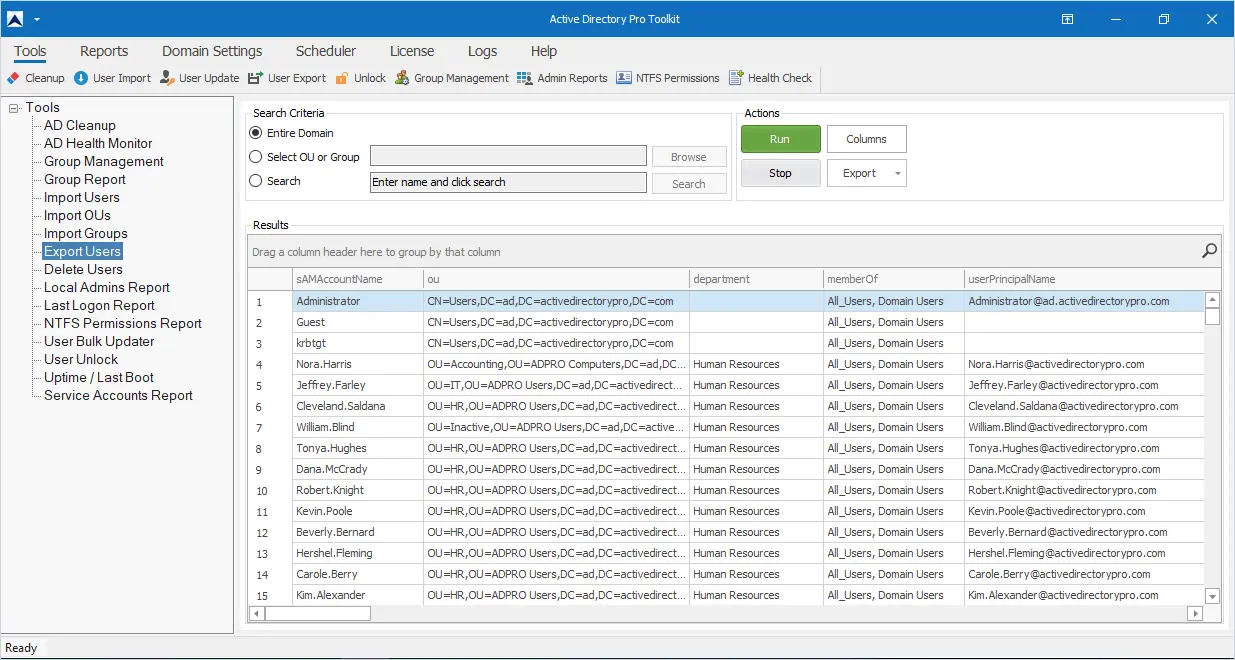Click the magnifier icon in Results panel
This screenshot has height=660, width=1235.
pyautogui.click(x=1209, y=252)
